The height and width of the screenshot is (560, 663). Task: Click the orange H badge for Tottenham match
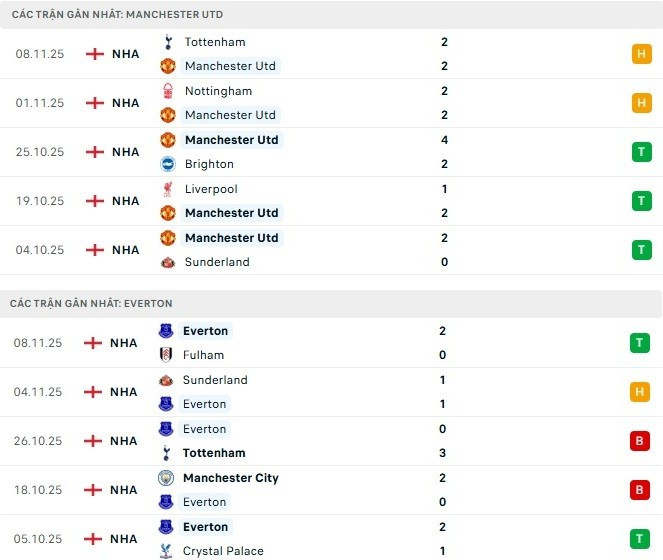[x=641, y=54]
